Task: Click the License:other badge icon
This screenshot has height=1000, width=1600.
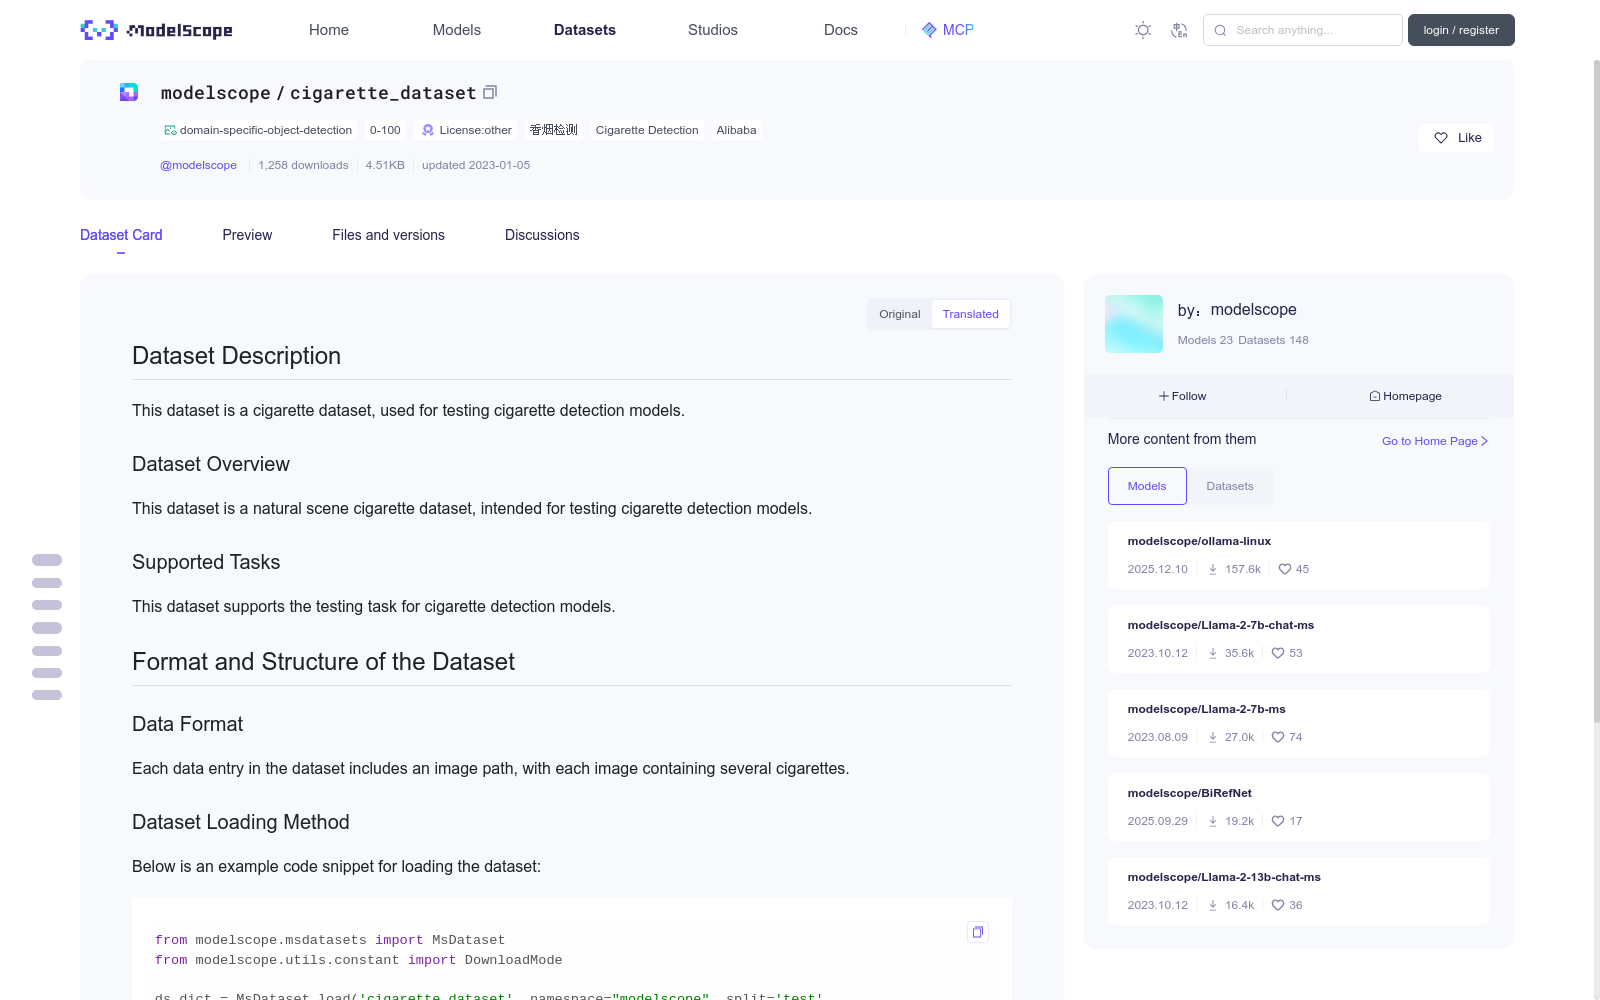Action: coord(428,130)
